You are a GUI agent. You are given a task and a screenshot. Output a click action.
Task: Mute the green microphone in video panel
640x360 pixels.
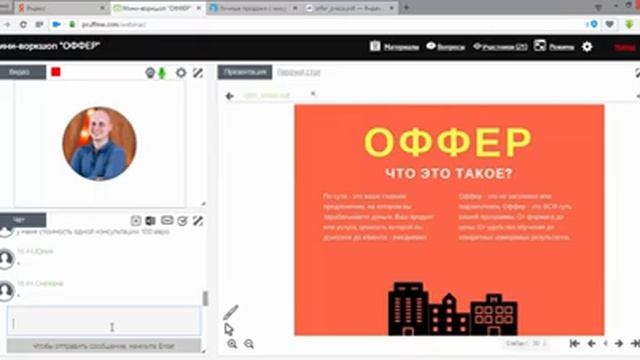162,73
